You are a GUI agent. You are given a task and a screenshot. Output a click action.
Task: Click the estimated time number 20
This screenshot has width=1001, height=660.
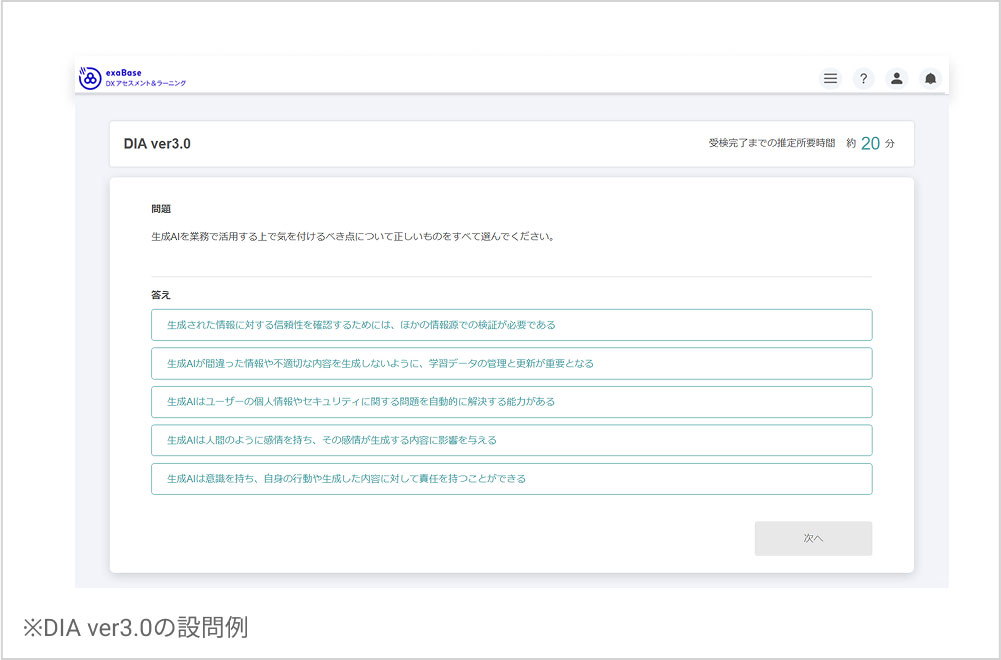[870, 144]
